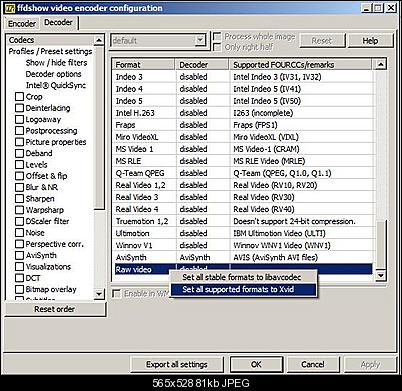Click the scroll-up arrow of the filter list

click(x=99, y=40)
